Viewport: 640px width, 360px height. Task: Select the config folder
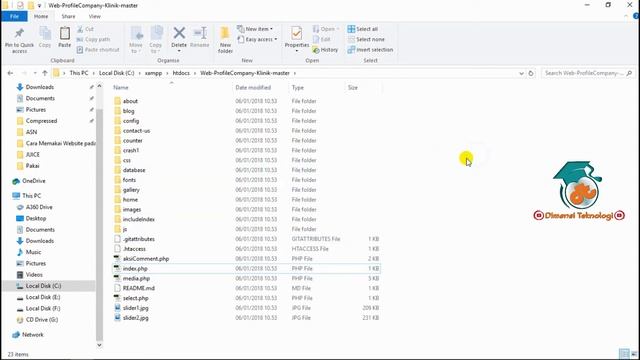[x=131, y=121]
